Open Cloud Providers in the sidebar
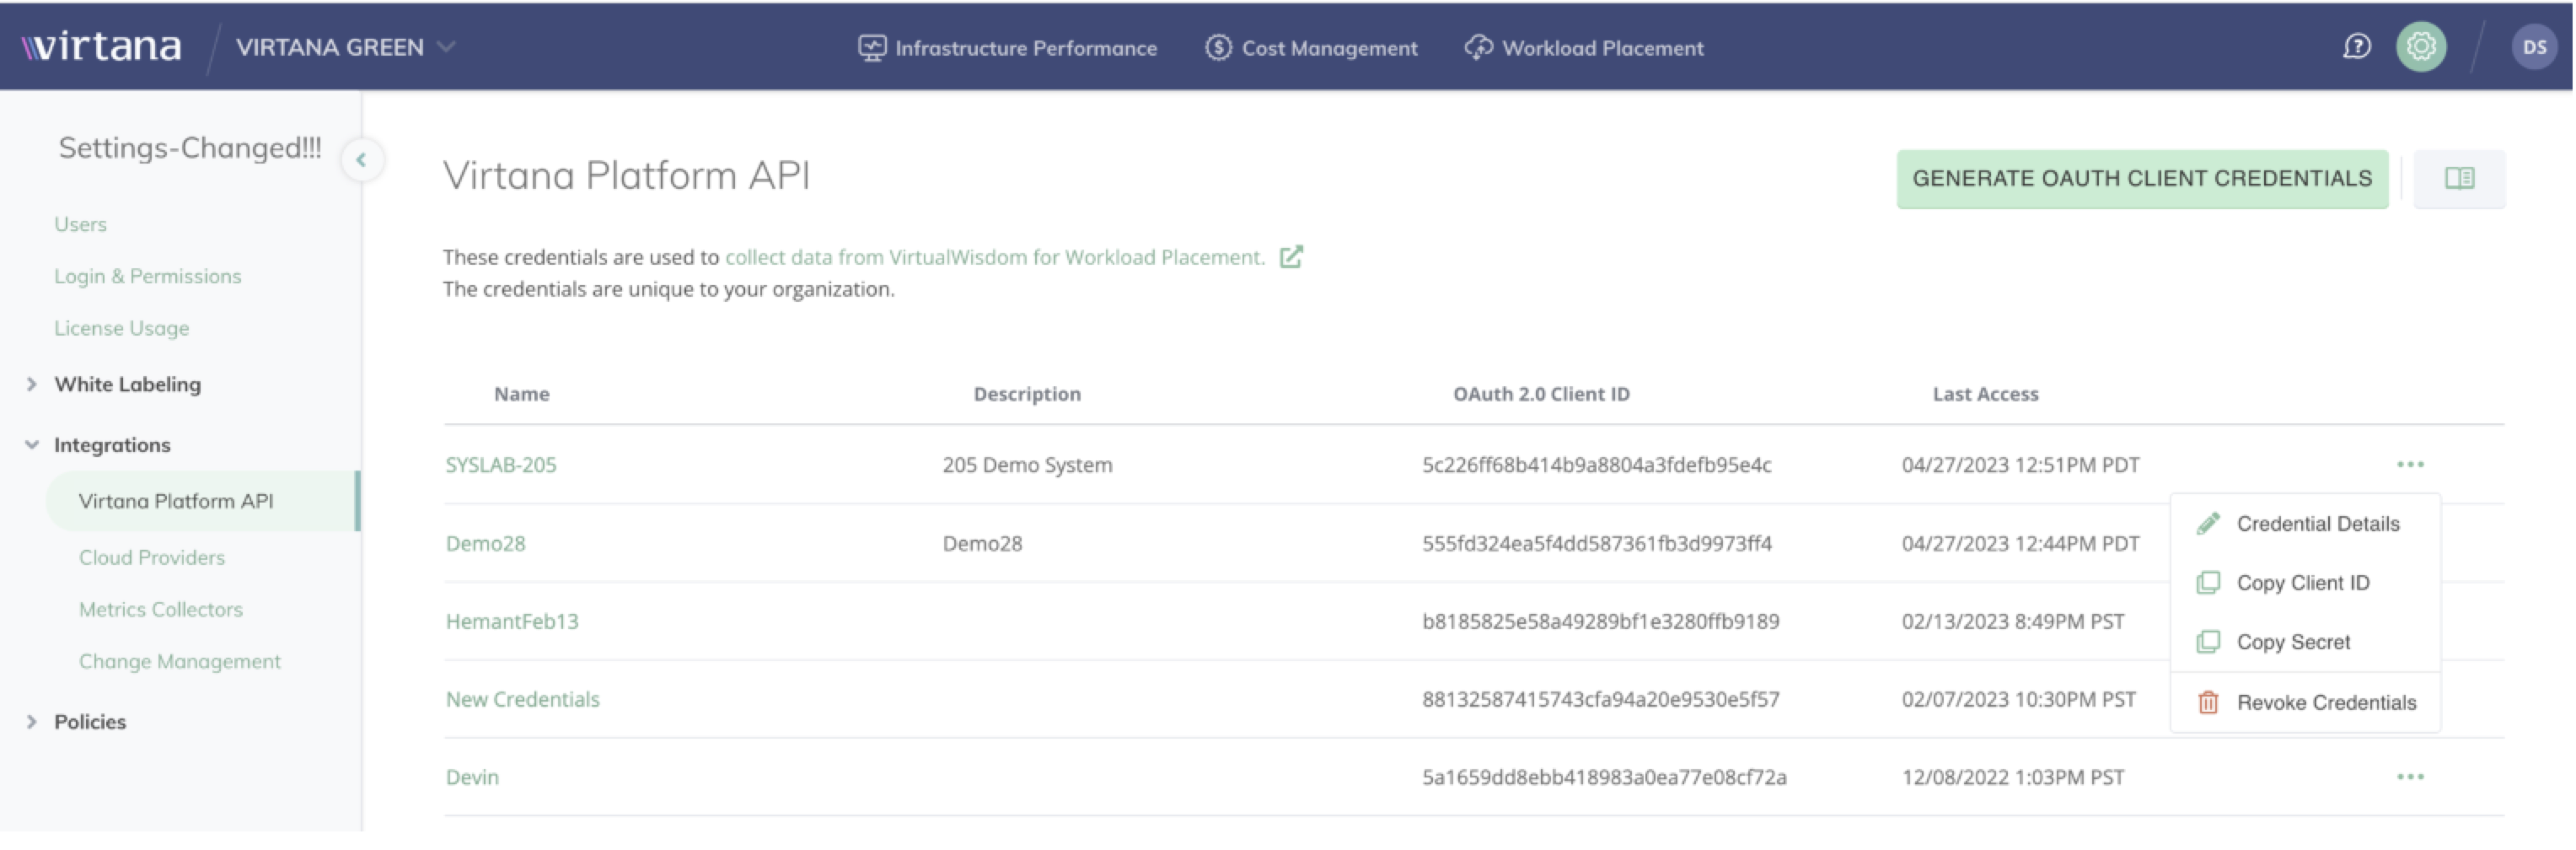This screenshot has height=850, width=2576. coord(152,558)
